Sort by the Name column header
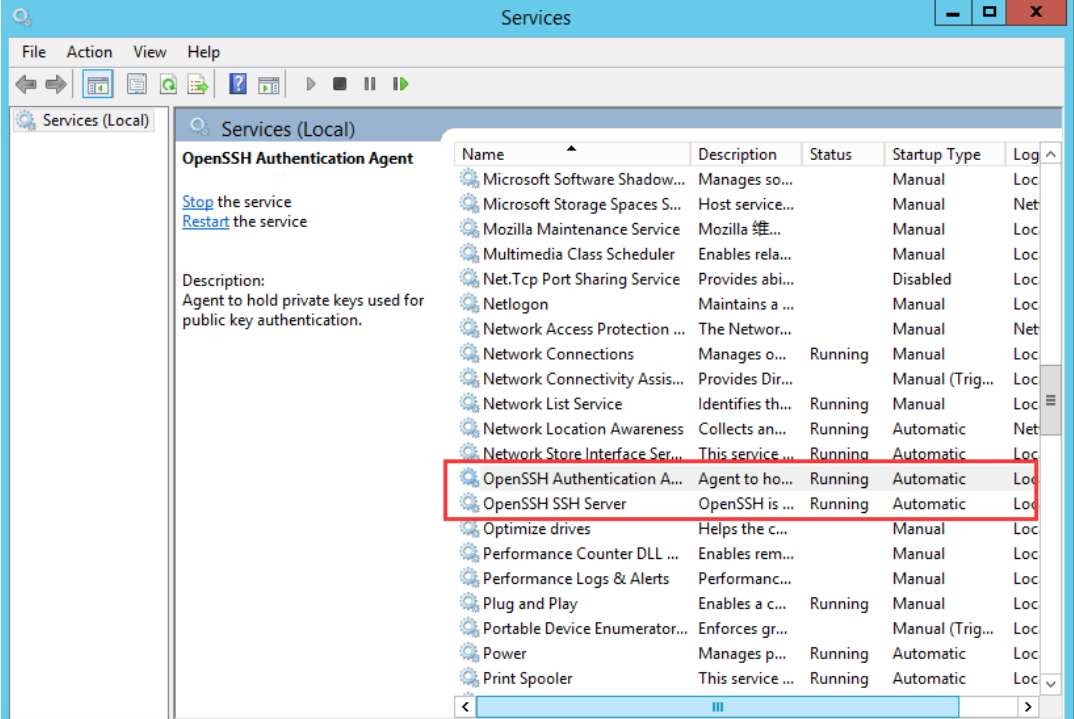Viewport: 1074px width, 719px height. pyautogui.click(x=572, y=154)
